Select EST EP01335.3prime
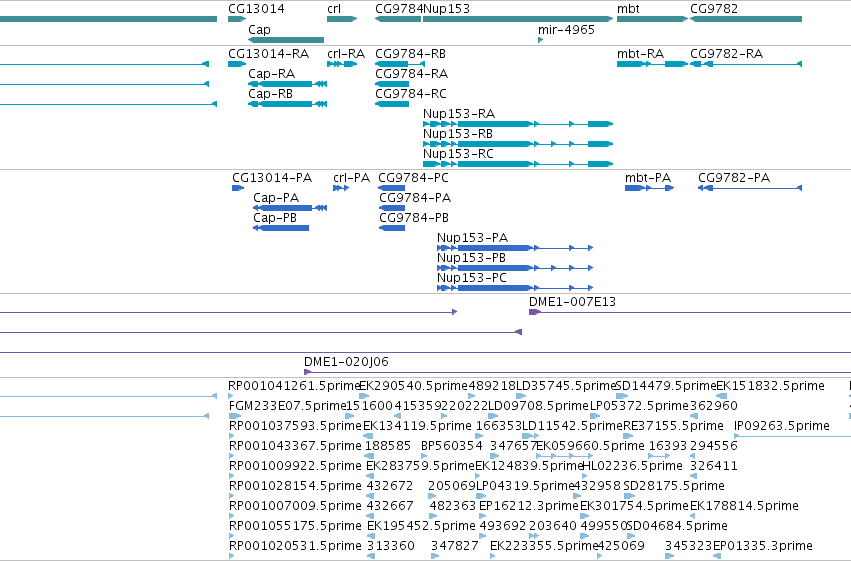 [763, 546]
